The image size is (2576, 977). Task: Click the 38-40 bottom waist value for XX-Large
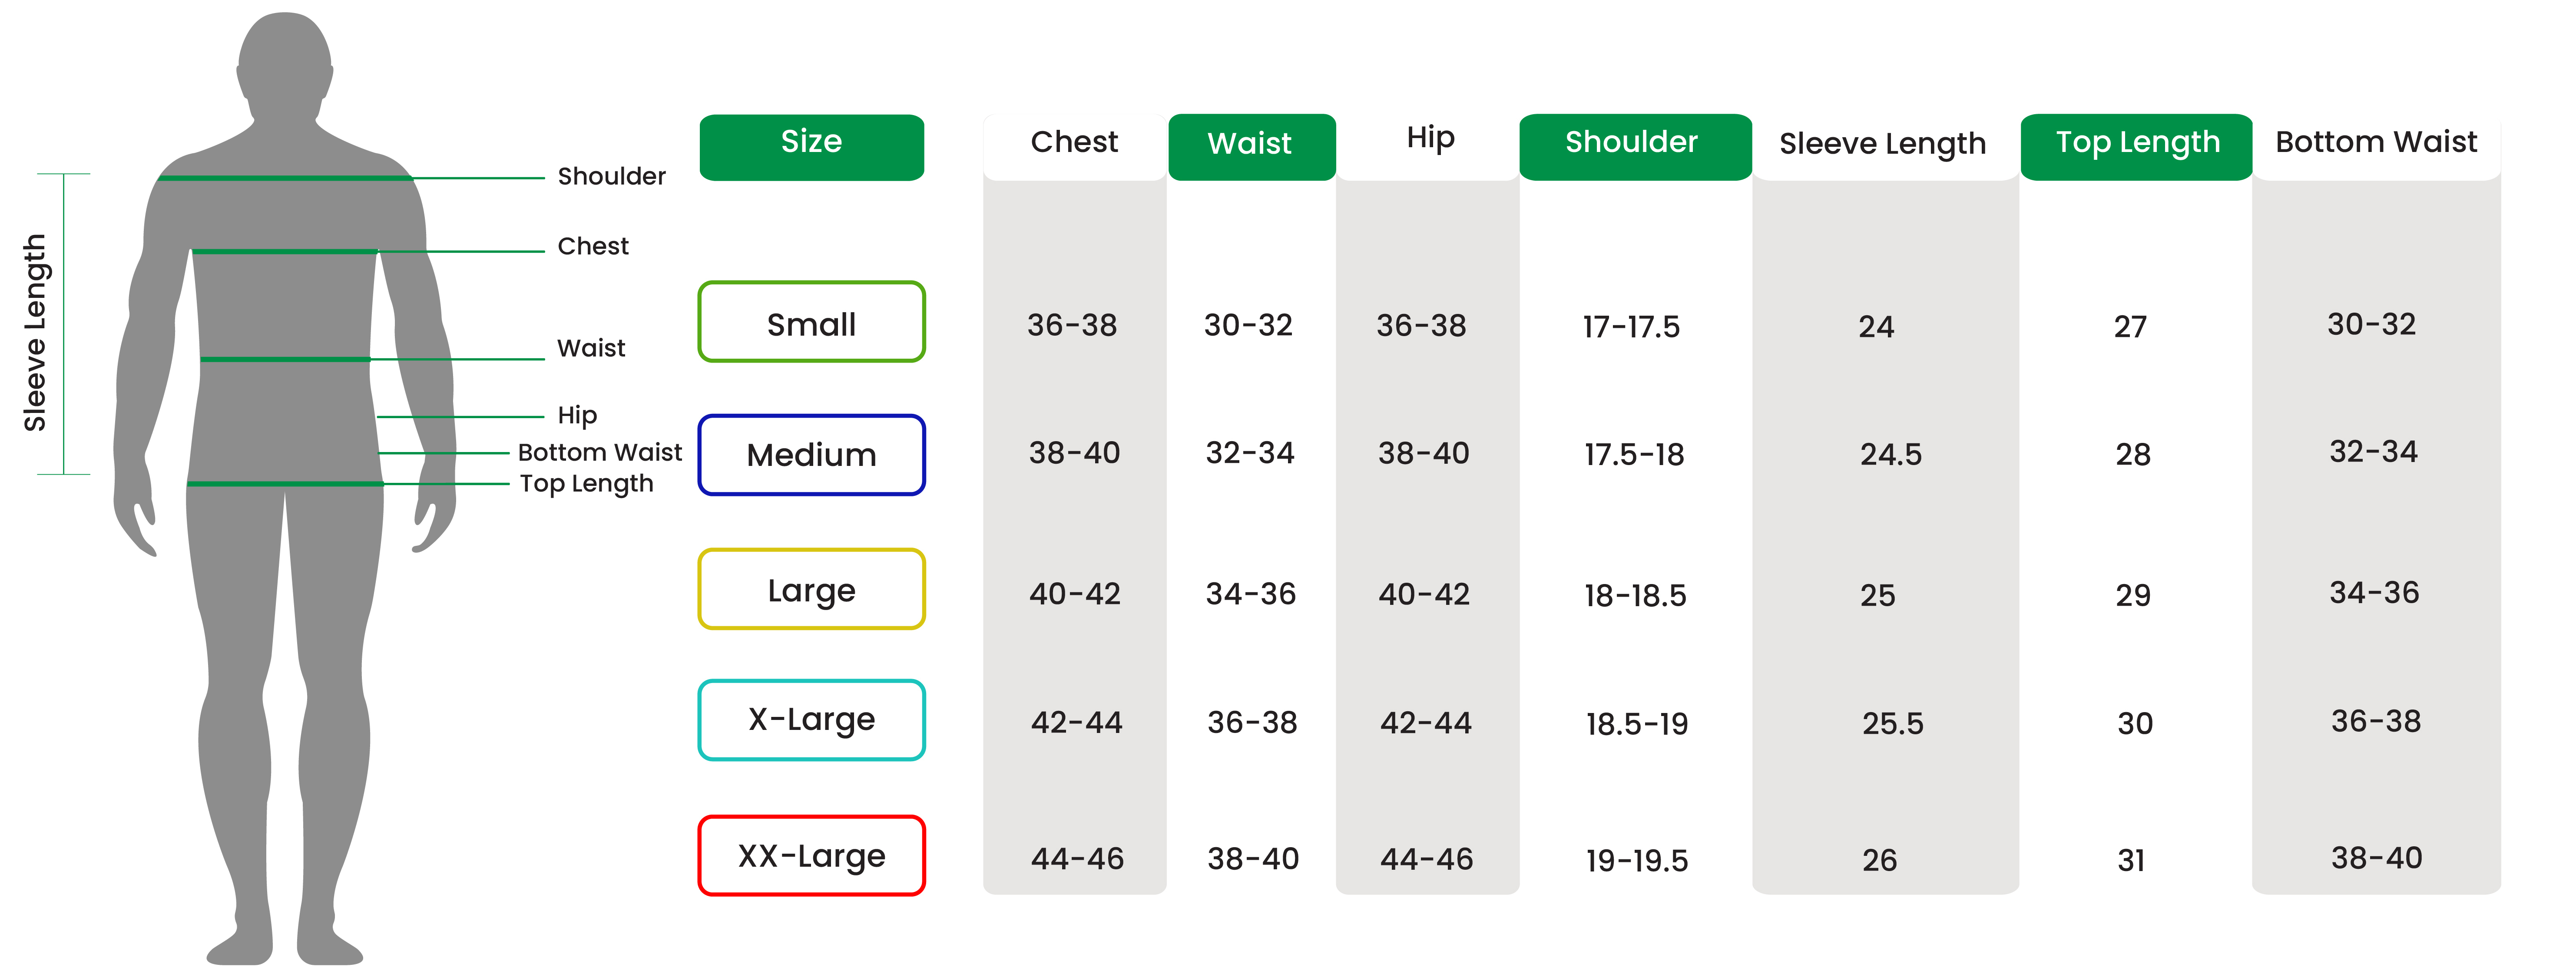pyautogui.click(x=2376, y=858)
